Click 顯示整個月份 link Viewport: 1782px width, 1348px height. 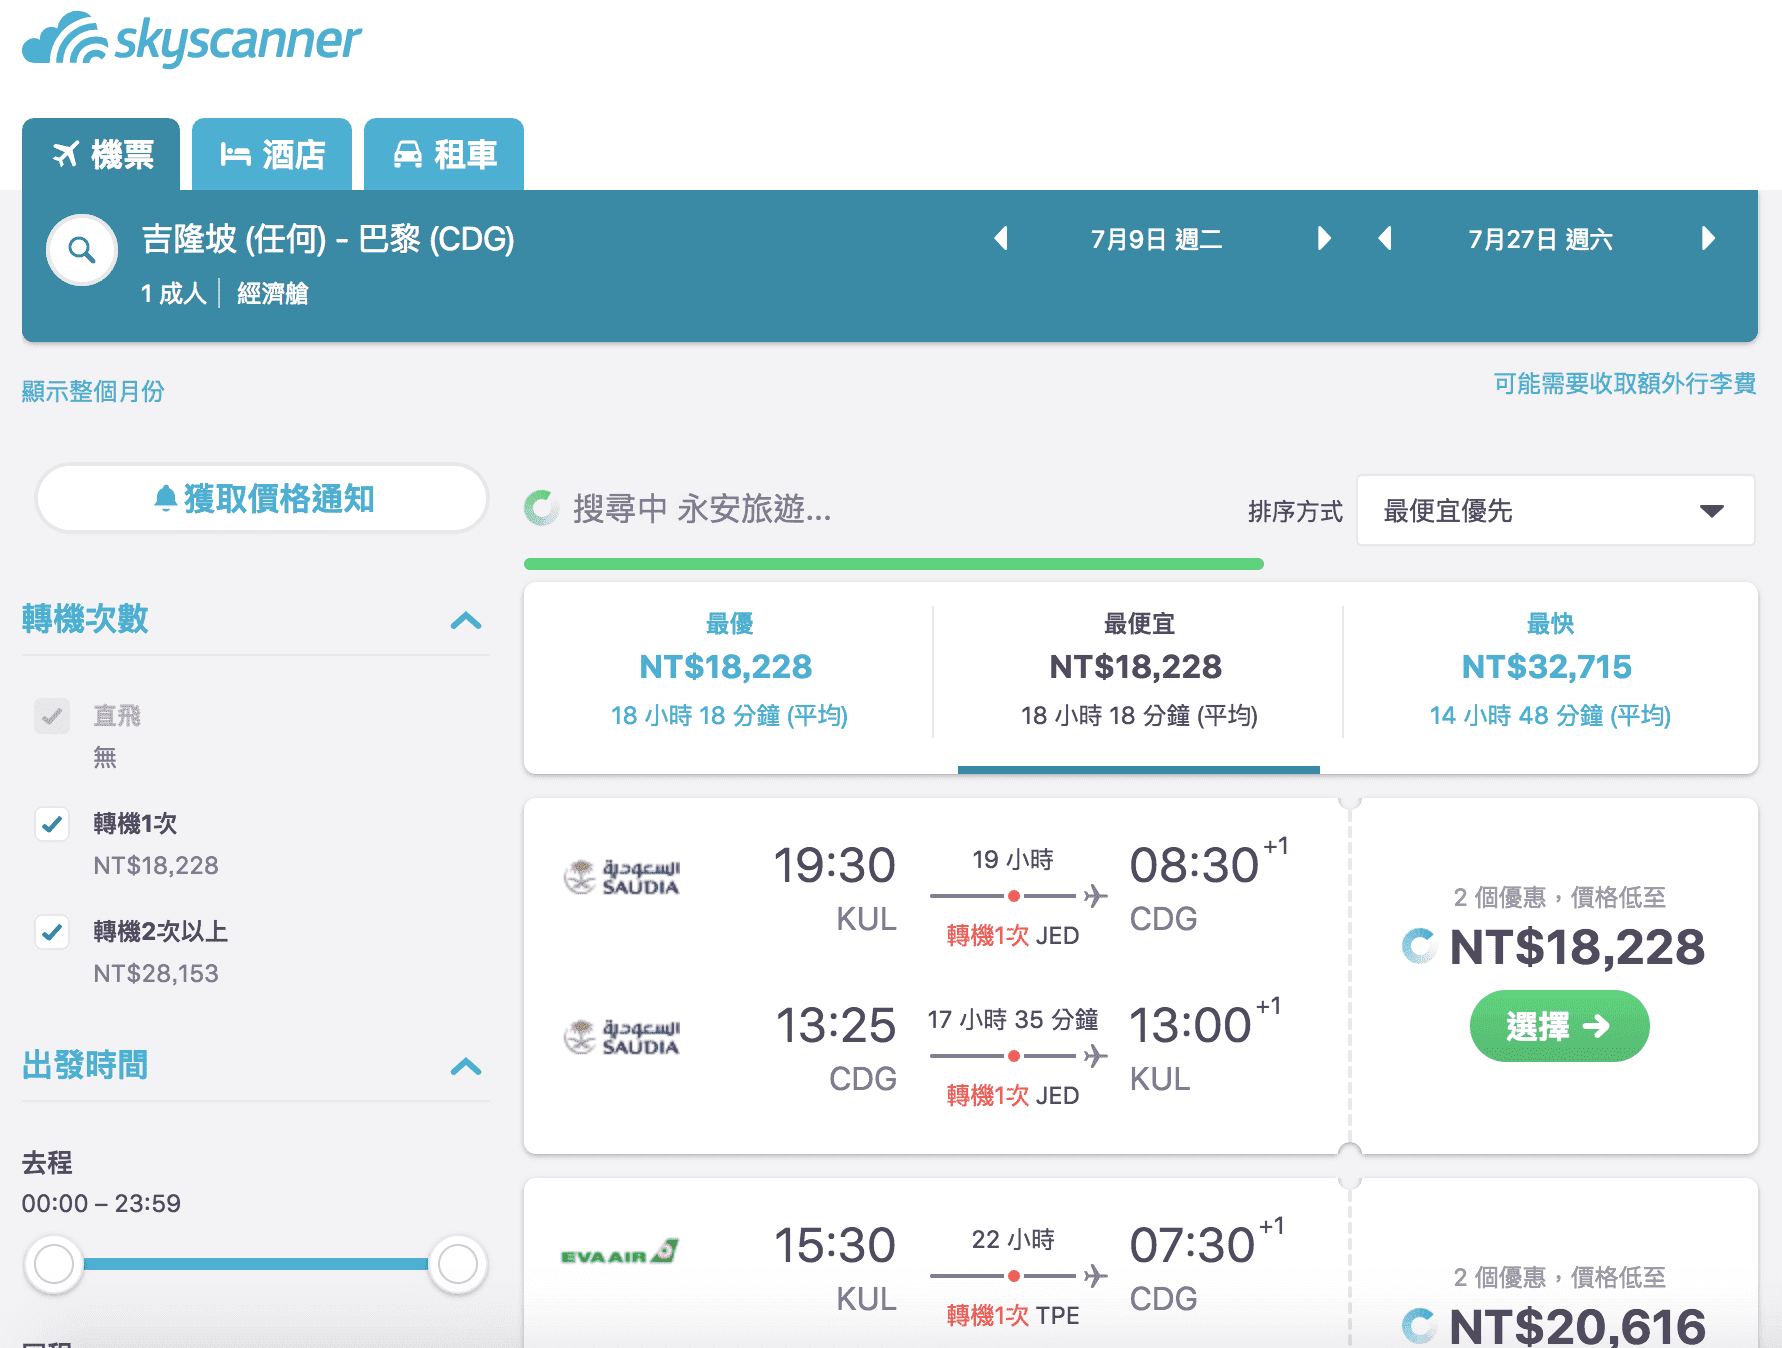[x=93, y=391]
